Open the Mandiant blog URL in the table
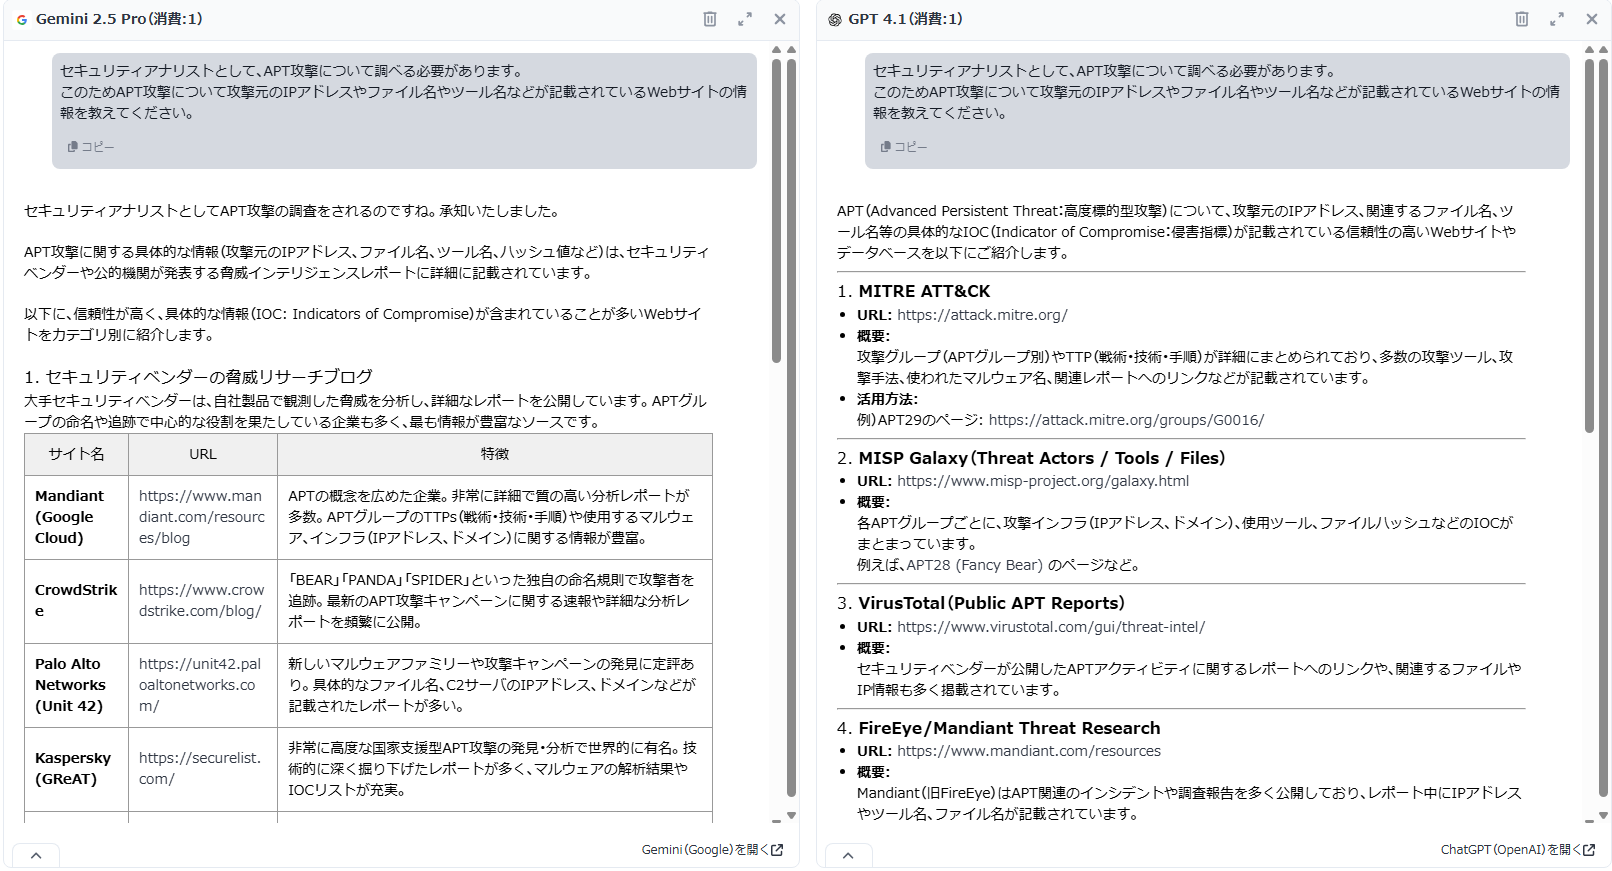 pos(201,517)
